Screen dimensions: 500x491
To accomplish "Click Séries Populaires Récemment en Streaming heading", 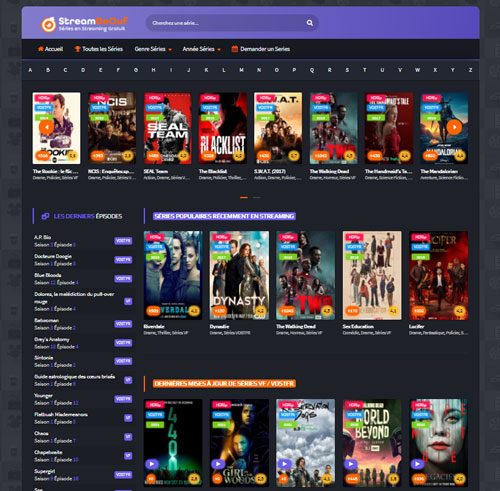I will point(224,216).
